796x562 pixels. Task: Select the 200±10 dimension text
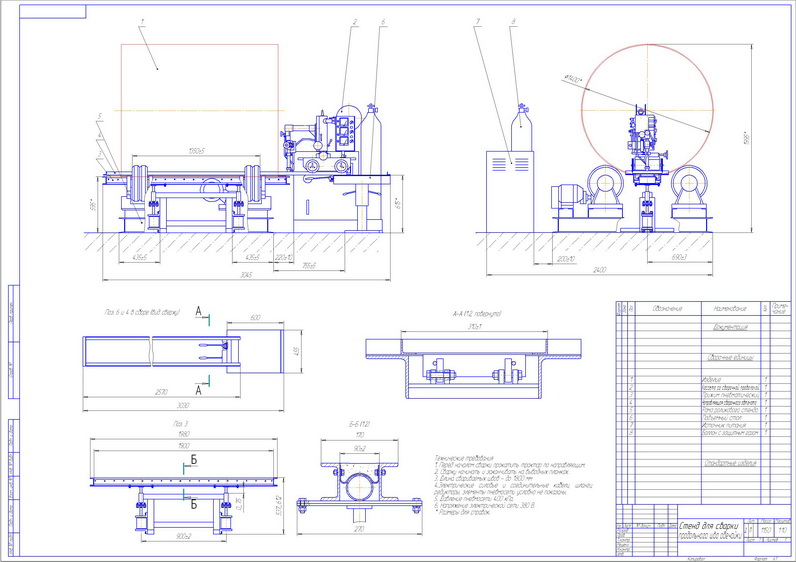(x=566, y=259)
